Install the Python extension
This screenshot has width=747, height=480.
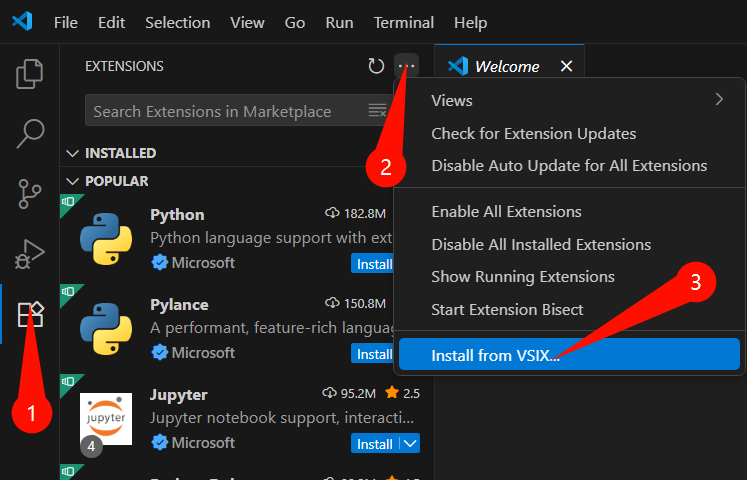pos(374,264)
